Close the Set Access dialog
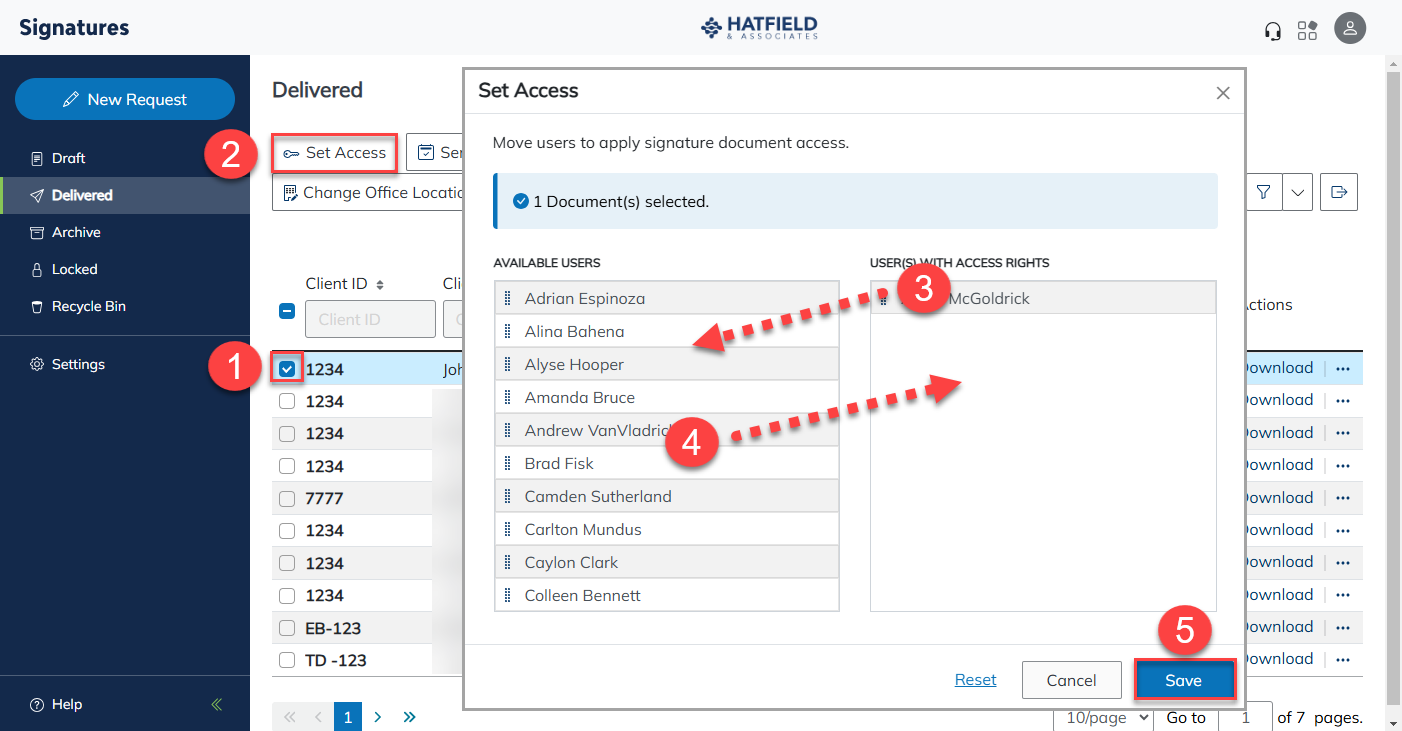Viewport: 1402px width, 731px height. (x=1222, y=93)
